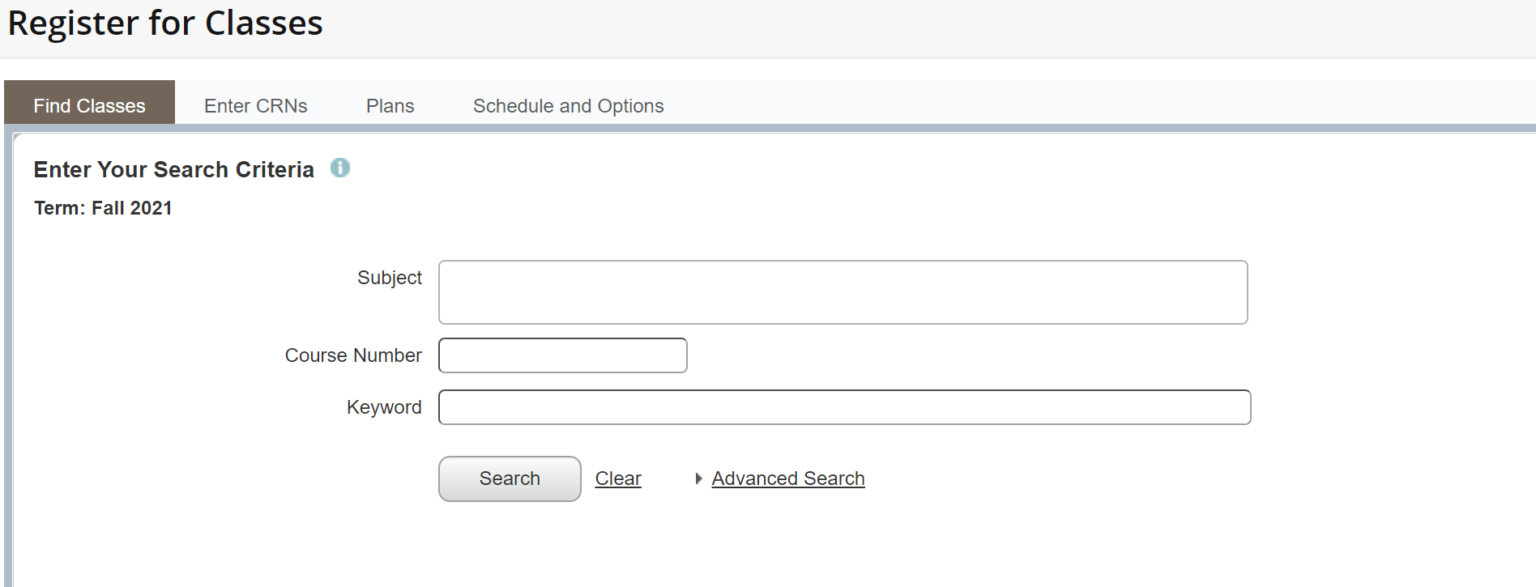The width and height of the screenshot is (1536, 587).
Task: Go to Schedule and Options tab
Action: [x=568, y=106]
